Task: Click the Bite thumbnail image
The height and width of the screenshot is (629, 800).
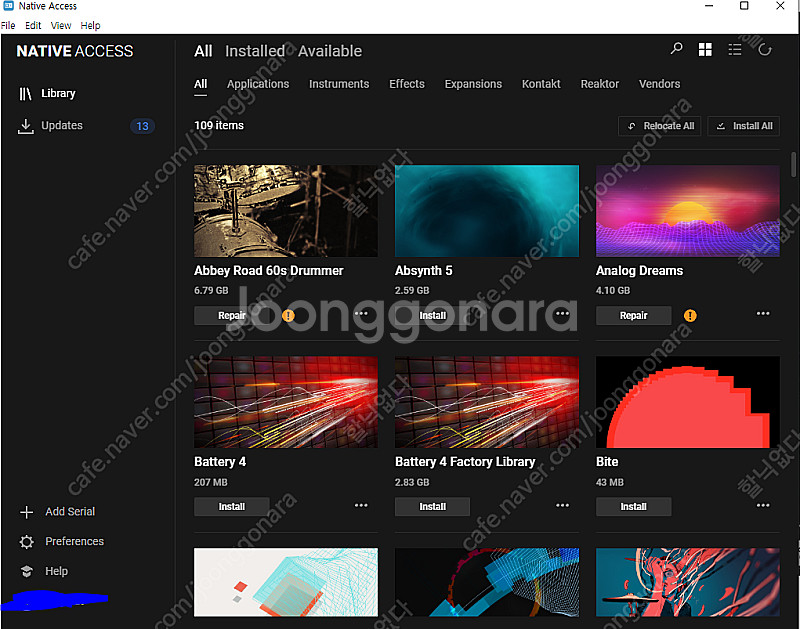Action: point(688,402)
